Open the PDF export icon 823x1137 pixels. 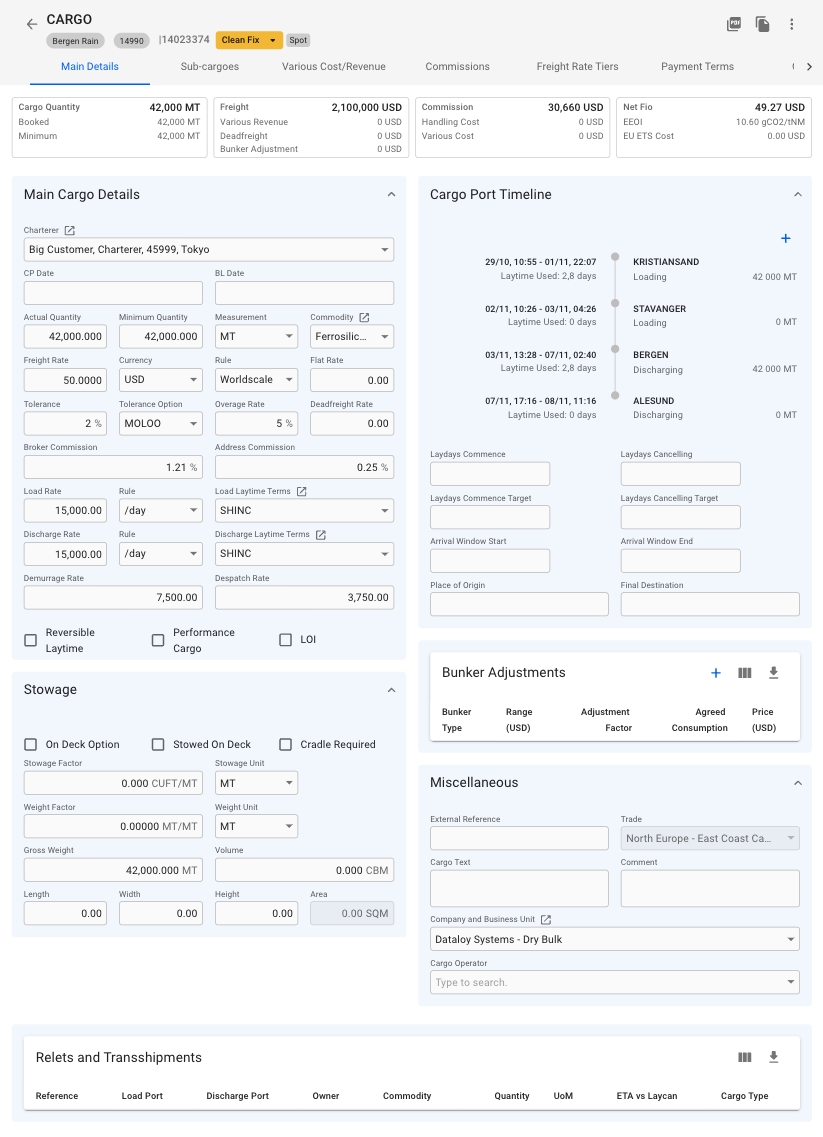(734, 24)
